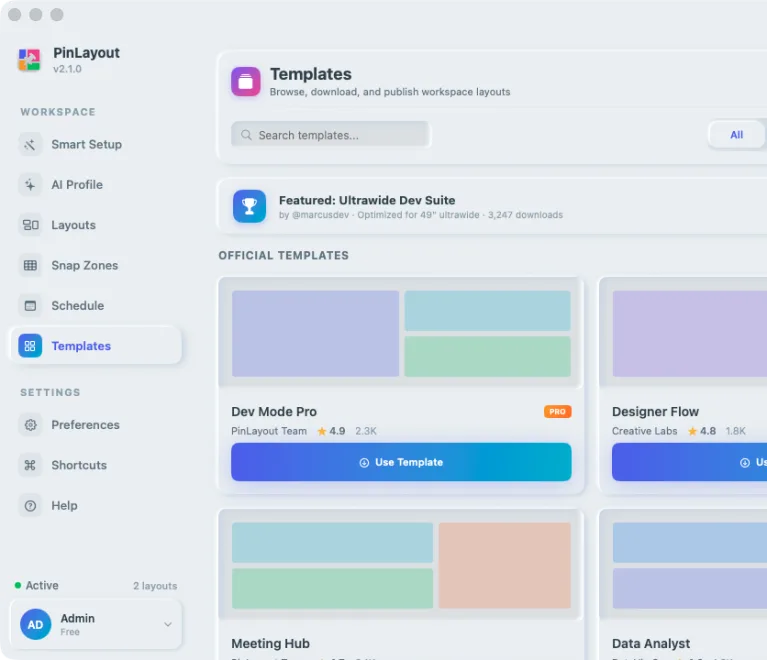Click the Help question mark icon
Viewport: 767px width, 660px height.
tap(30, 506)
